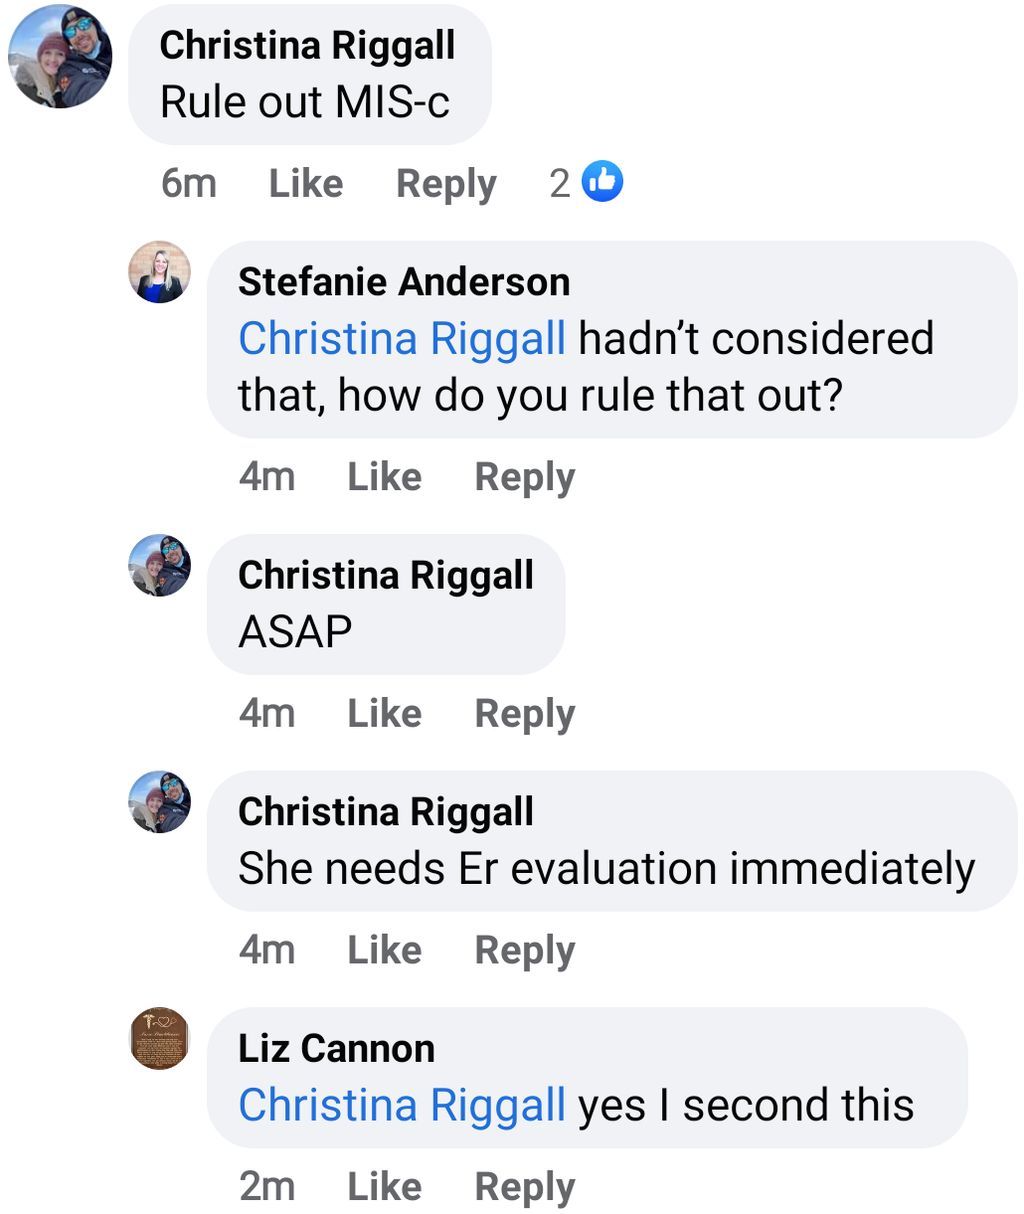
Task: Open Christina Riggall's avatar on top comment
Action: point(60,56)
